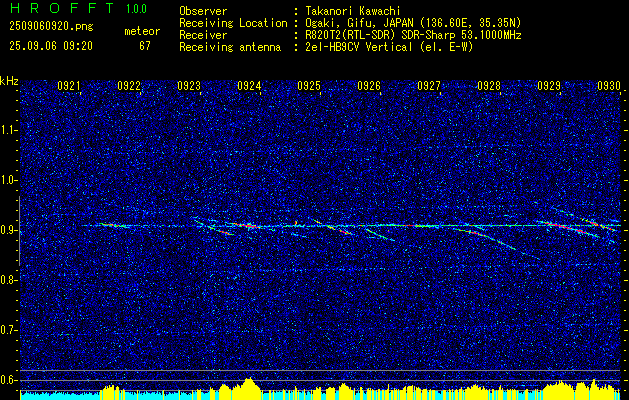Image resolution: width=629 pixels, height=400 pixels.
Task: Click the Observer label
Action: tap(203, 11)
